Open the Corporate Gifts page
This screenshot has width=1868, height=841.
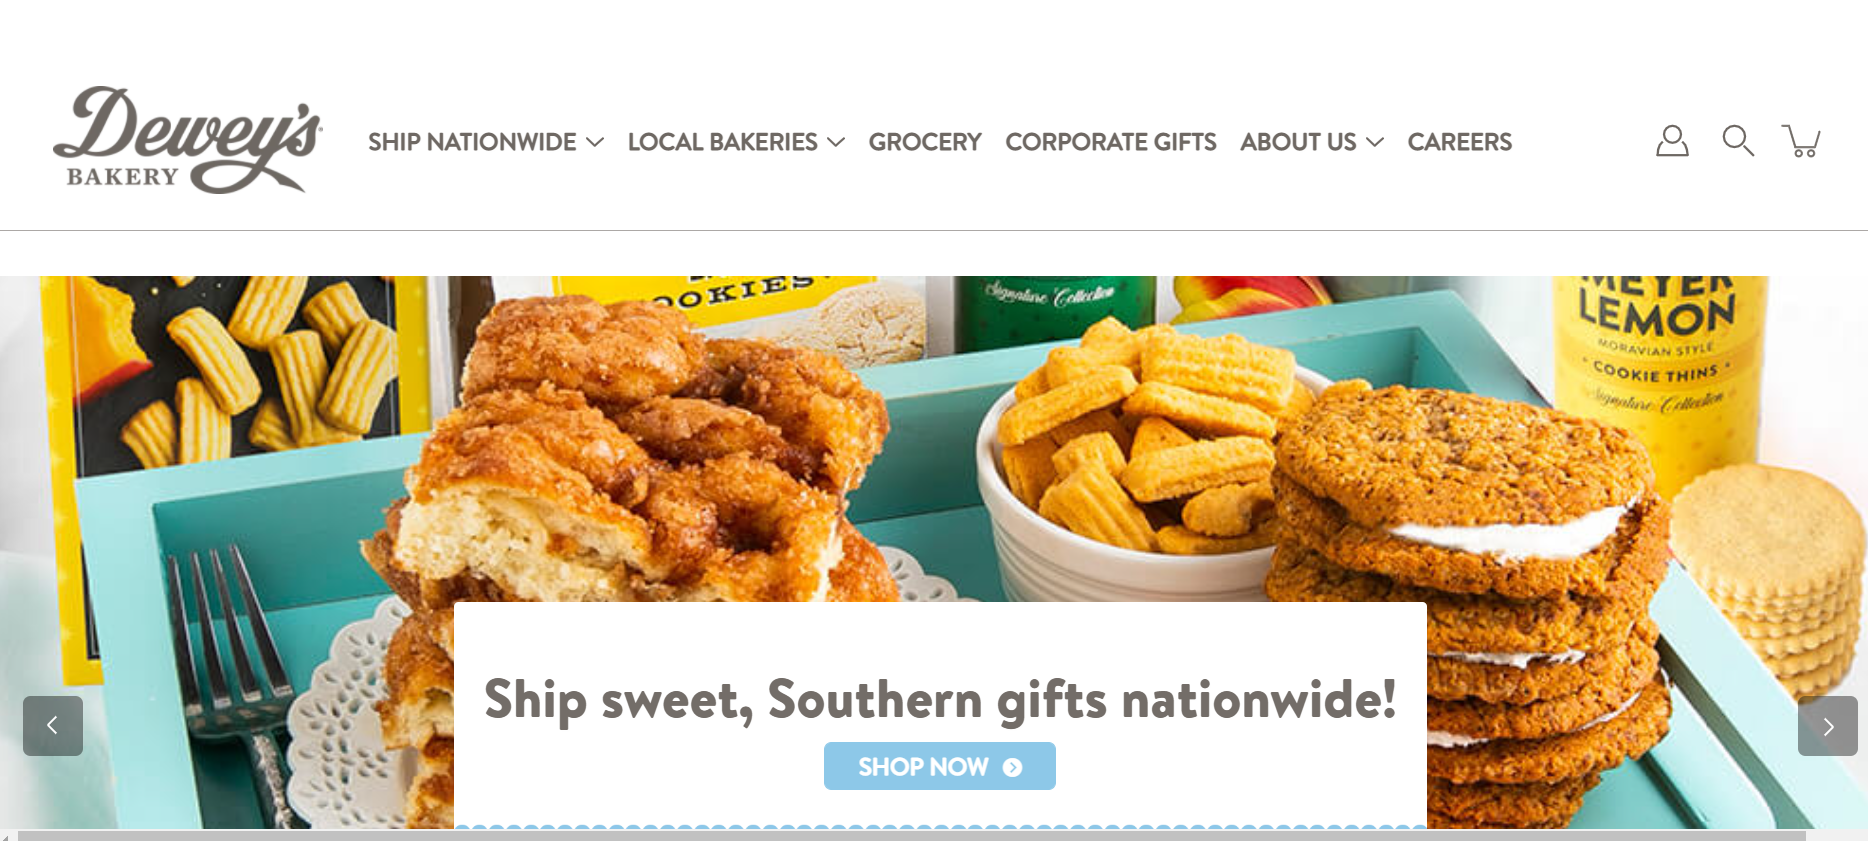click(1111, 142)
